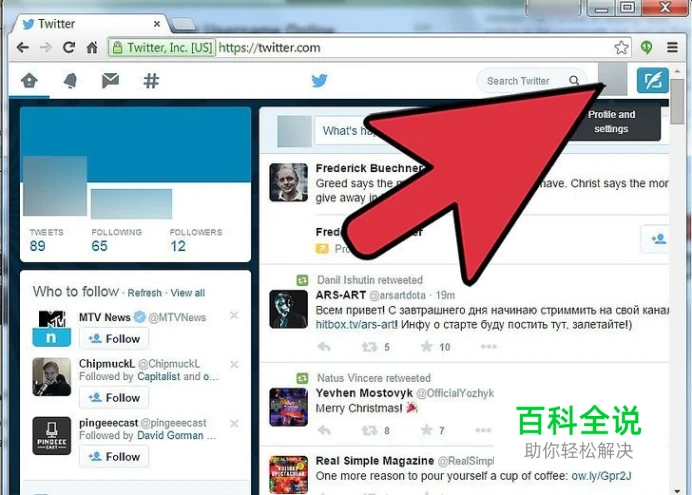The image size is (692, 495).
Task: Dismiss MTV News suggestion
Action: tap(234, 315)
